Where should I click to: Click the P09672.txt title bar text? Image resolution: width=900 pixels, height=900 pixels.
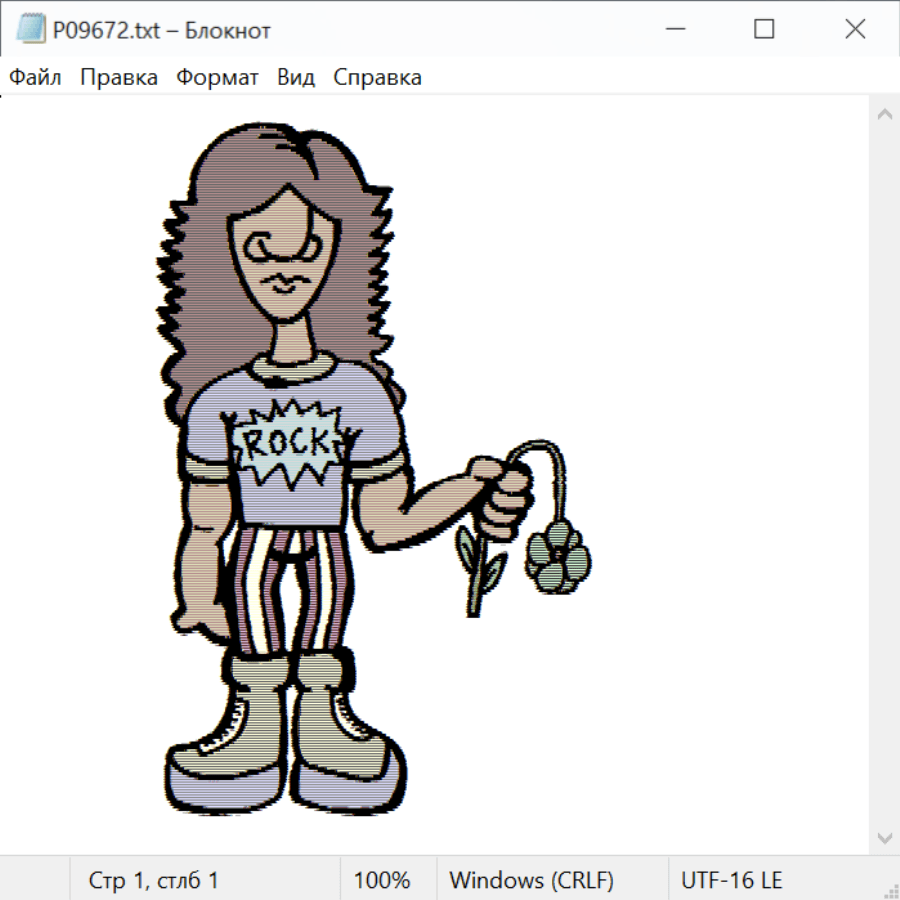(160, 30)
